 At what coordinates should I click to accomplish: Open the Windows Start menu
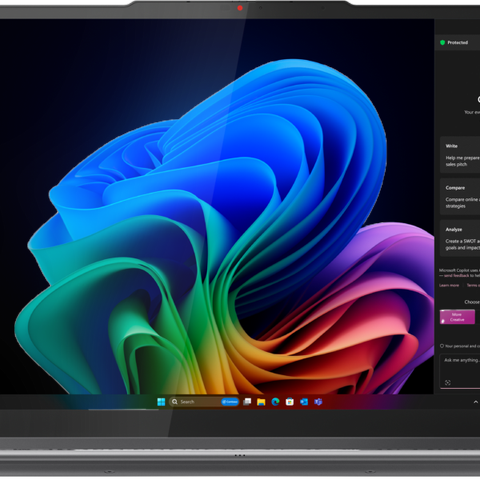[x=161, y=402]
